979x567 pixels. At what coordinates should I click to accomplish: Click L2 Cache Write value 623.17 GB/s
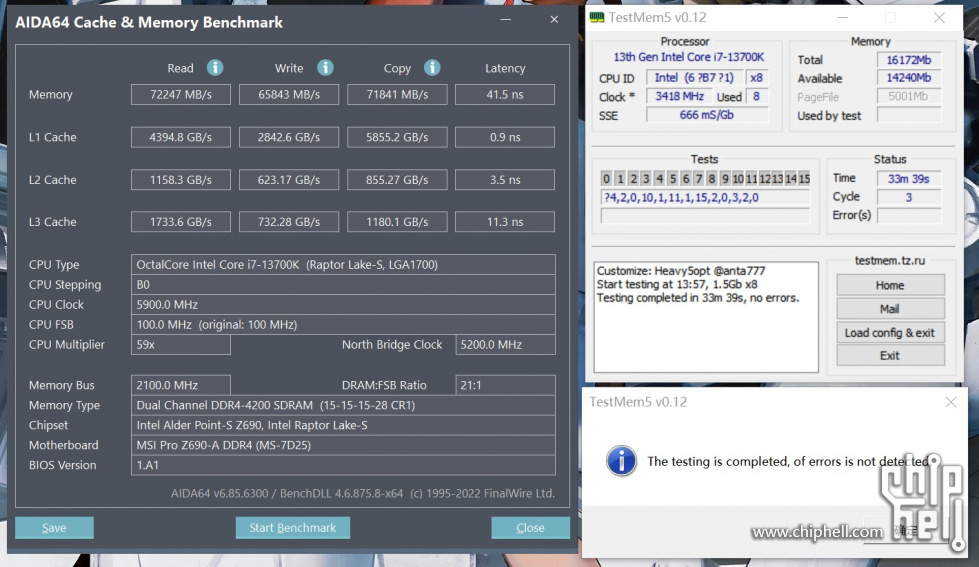click(288, 179)
